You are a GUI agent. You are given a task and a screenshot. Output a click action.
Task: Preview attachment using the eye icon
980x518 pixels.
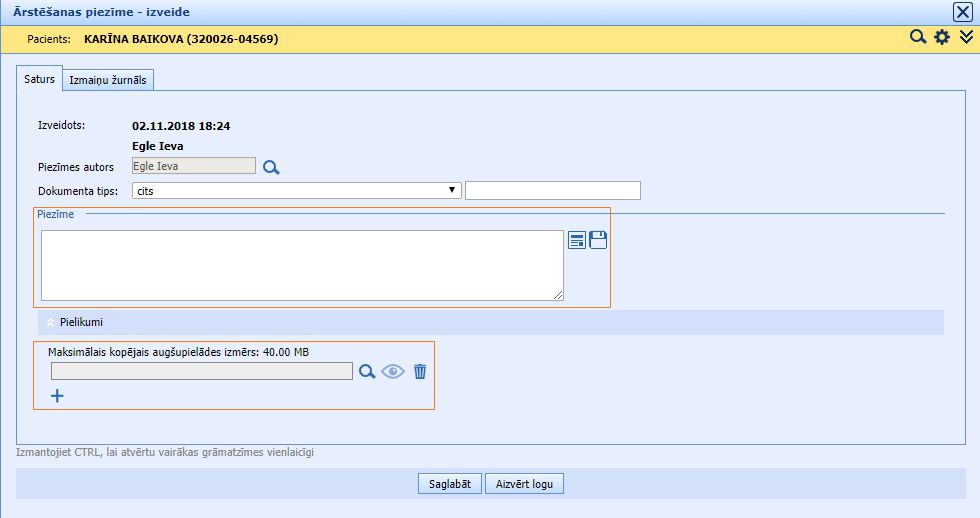(393, 371)
